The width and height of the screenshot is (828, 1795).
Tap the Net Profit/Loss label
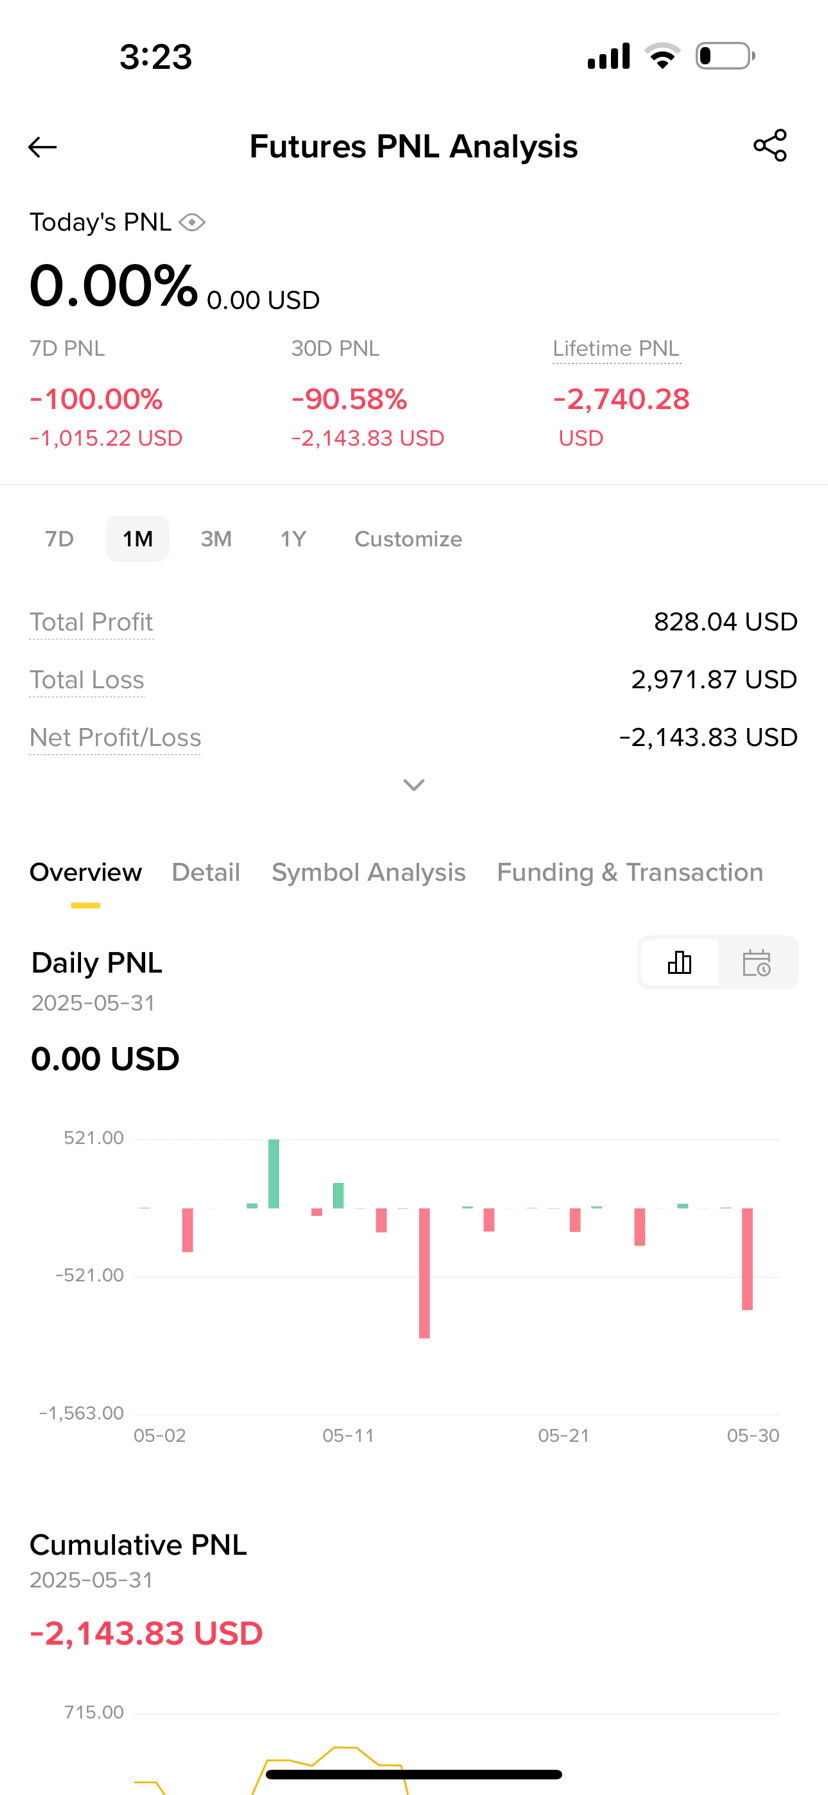tap(115, 737)
